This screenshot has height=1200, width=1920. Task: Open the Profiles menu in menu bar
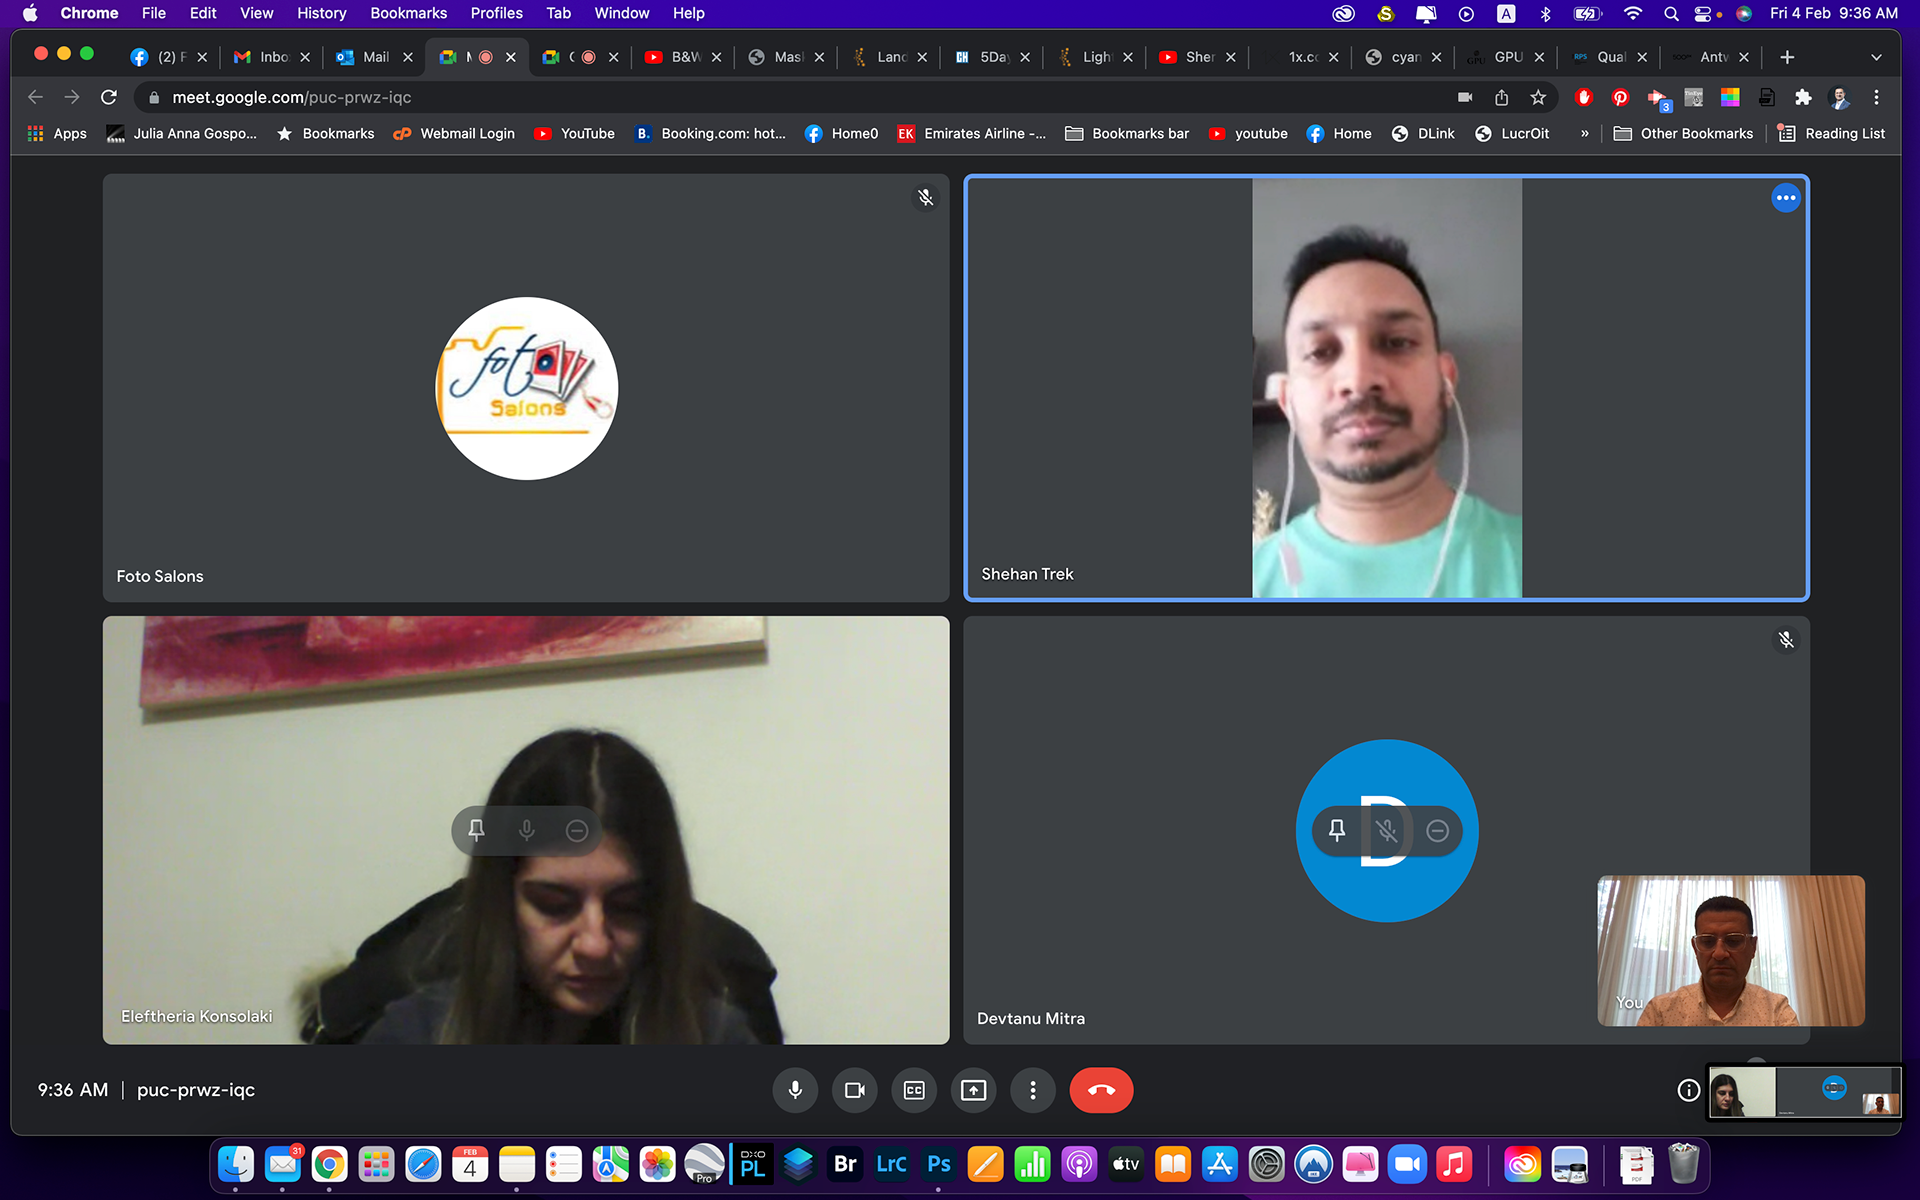[496, 13]
